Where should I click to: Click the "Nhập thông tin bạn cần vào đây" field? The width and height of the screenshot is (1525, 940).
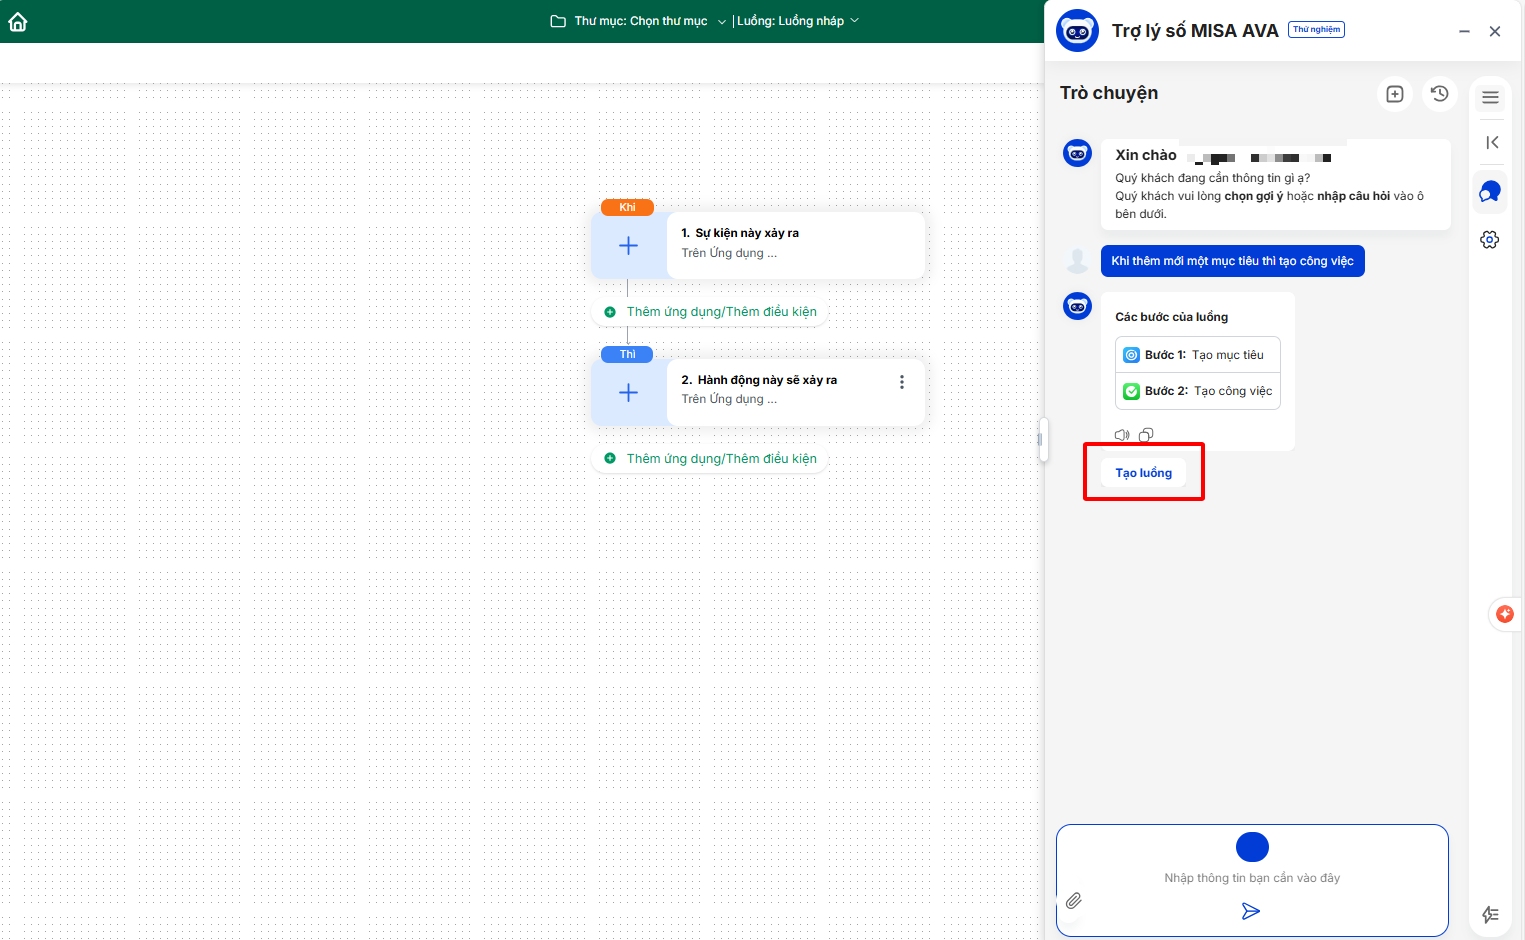pyautogui.click(x=1251, y=878)
